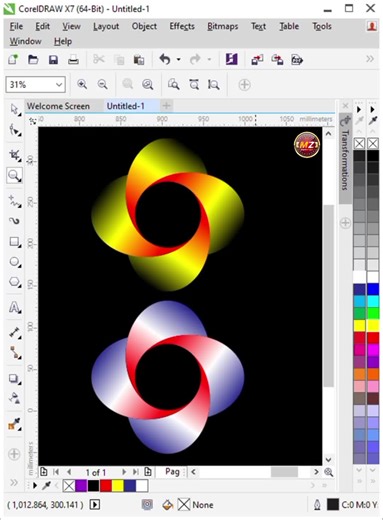This screenshot has height=520, width=383.
Task: Click the Undo arrow icon
Action: (165, 60)
